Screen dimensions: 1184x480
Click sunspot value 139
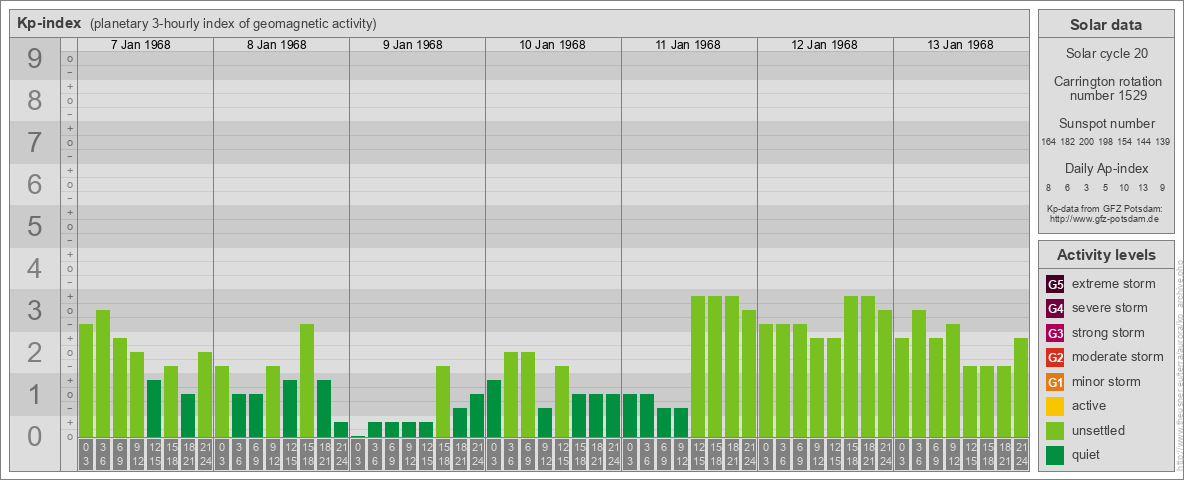[1163, 142]
